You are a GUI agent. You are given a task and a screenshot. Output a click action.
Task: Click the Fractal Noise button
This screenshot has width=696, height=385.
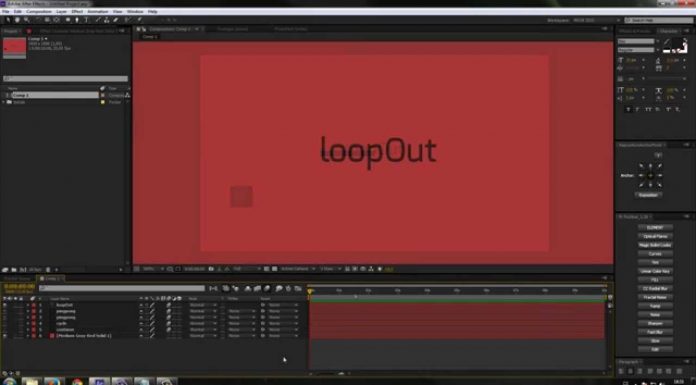(655, 298)
